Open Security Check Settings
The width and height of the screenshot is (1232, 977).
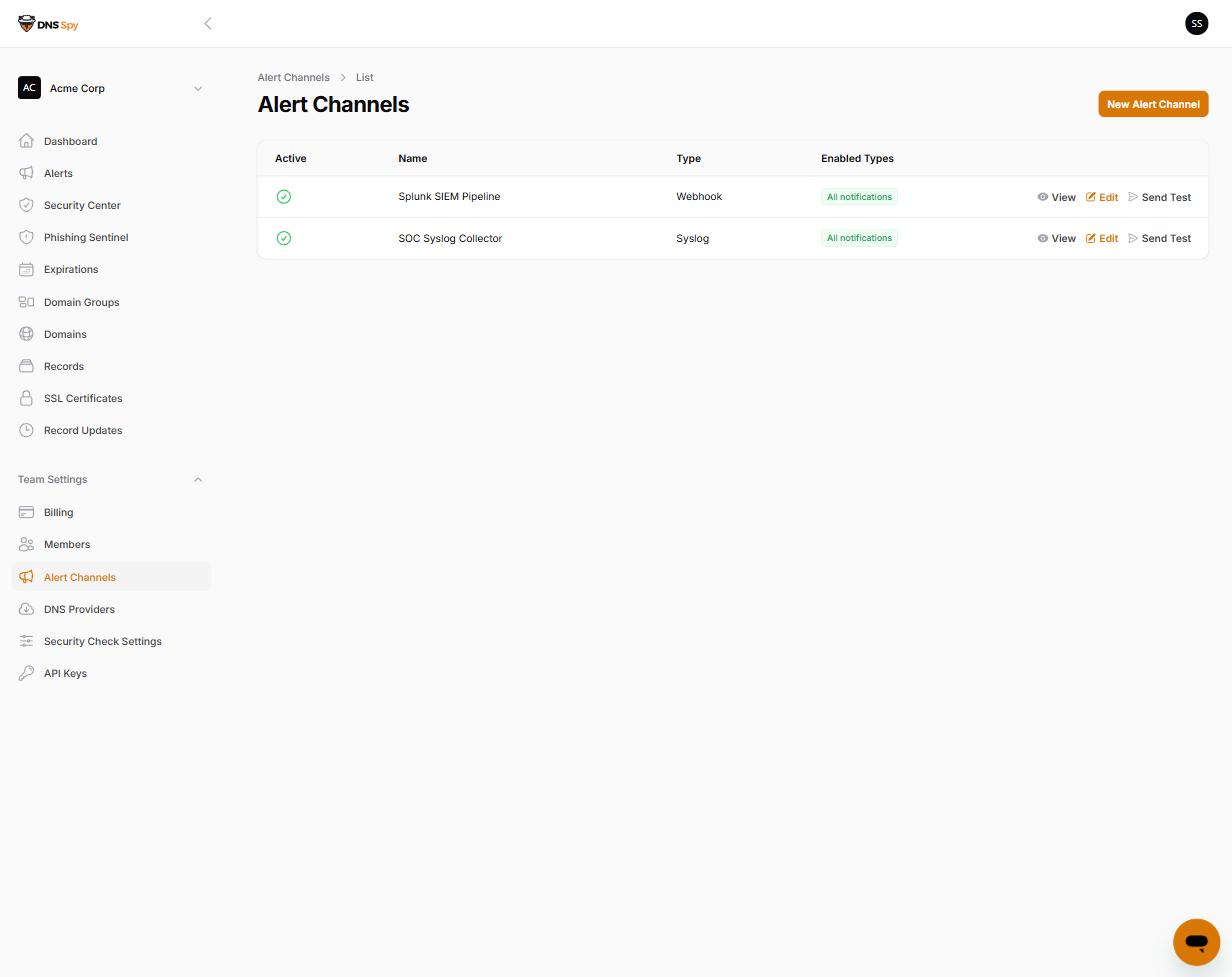tap(111, 641)
